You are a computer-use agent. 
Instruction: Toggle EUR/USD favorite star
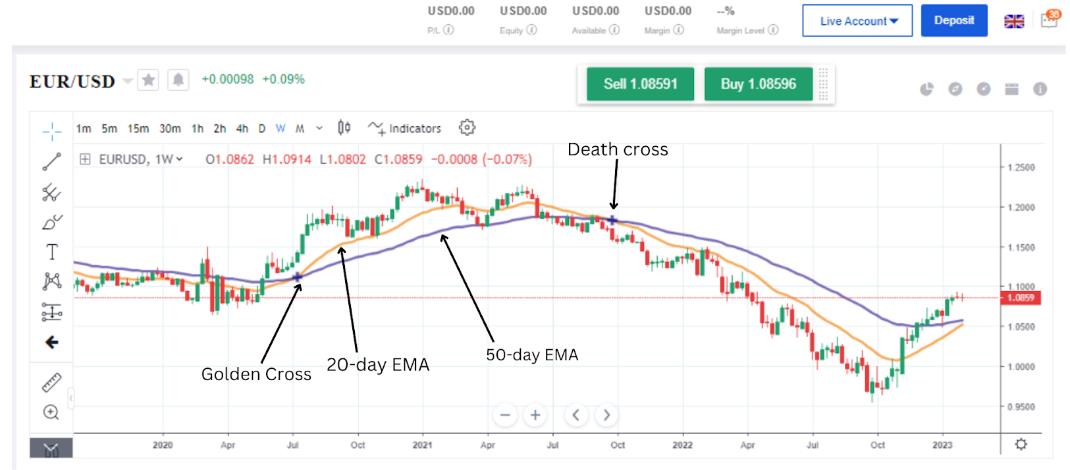(x=148, y=80)
